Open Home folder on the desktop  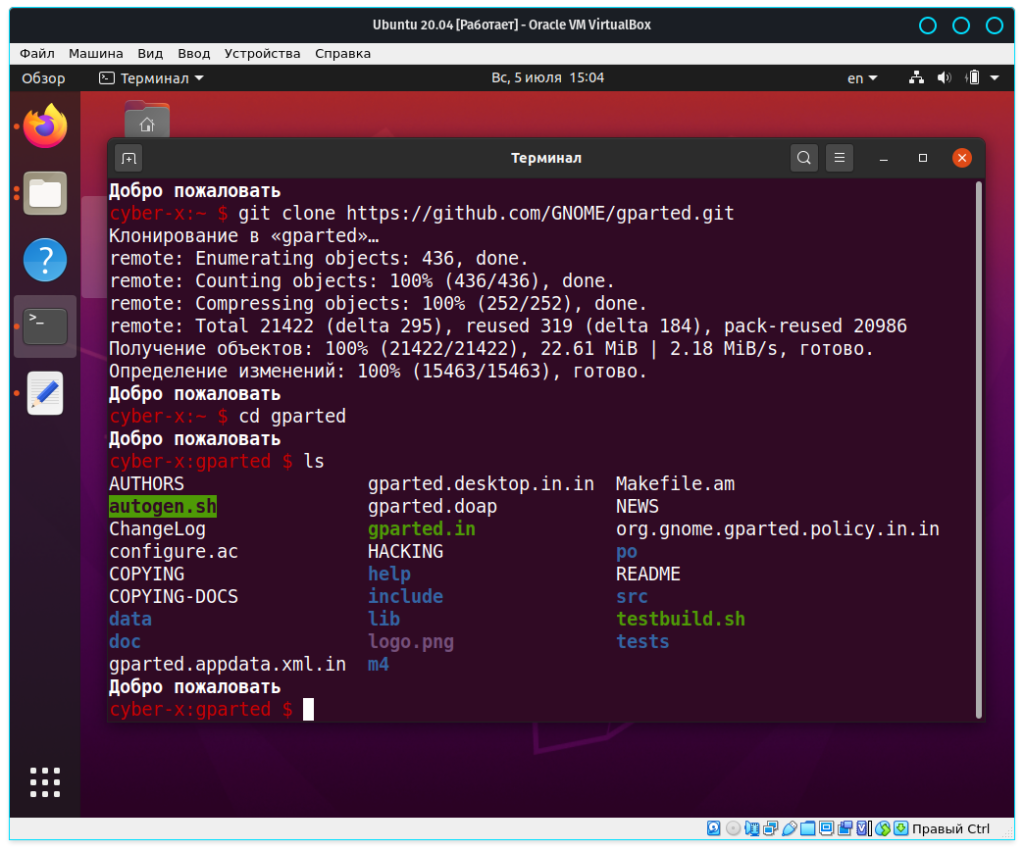tap(147, 121)
